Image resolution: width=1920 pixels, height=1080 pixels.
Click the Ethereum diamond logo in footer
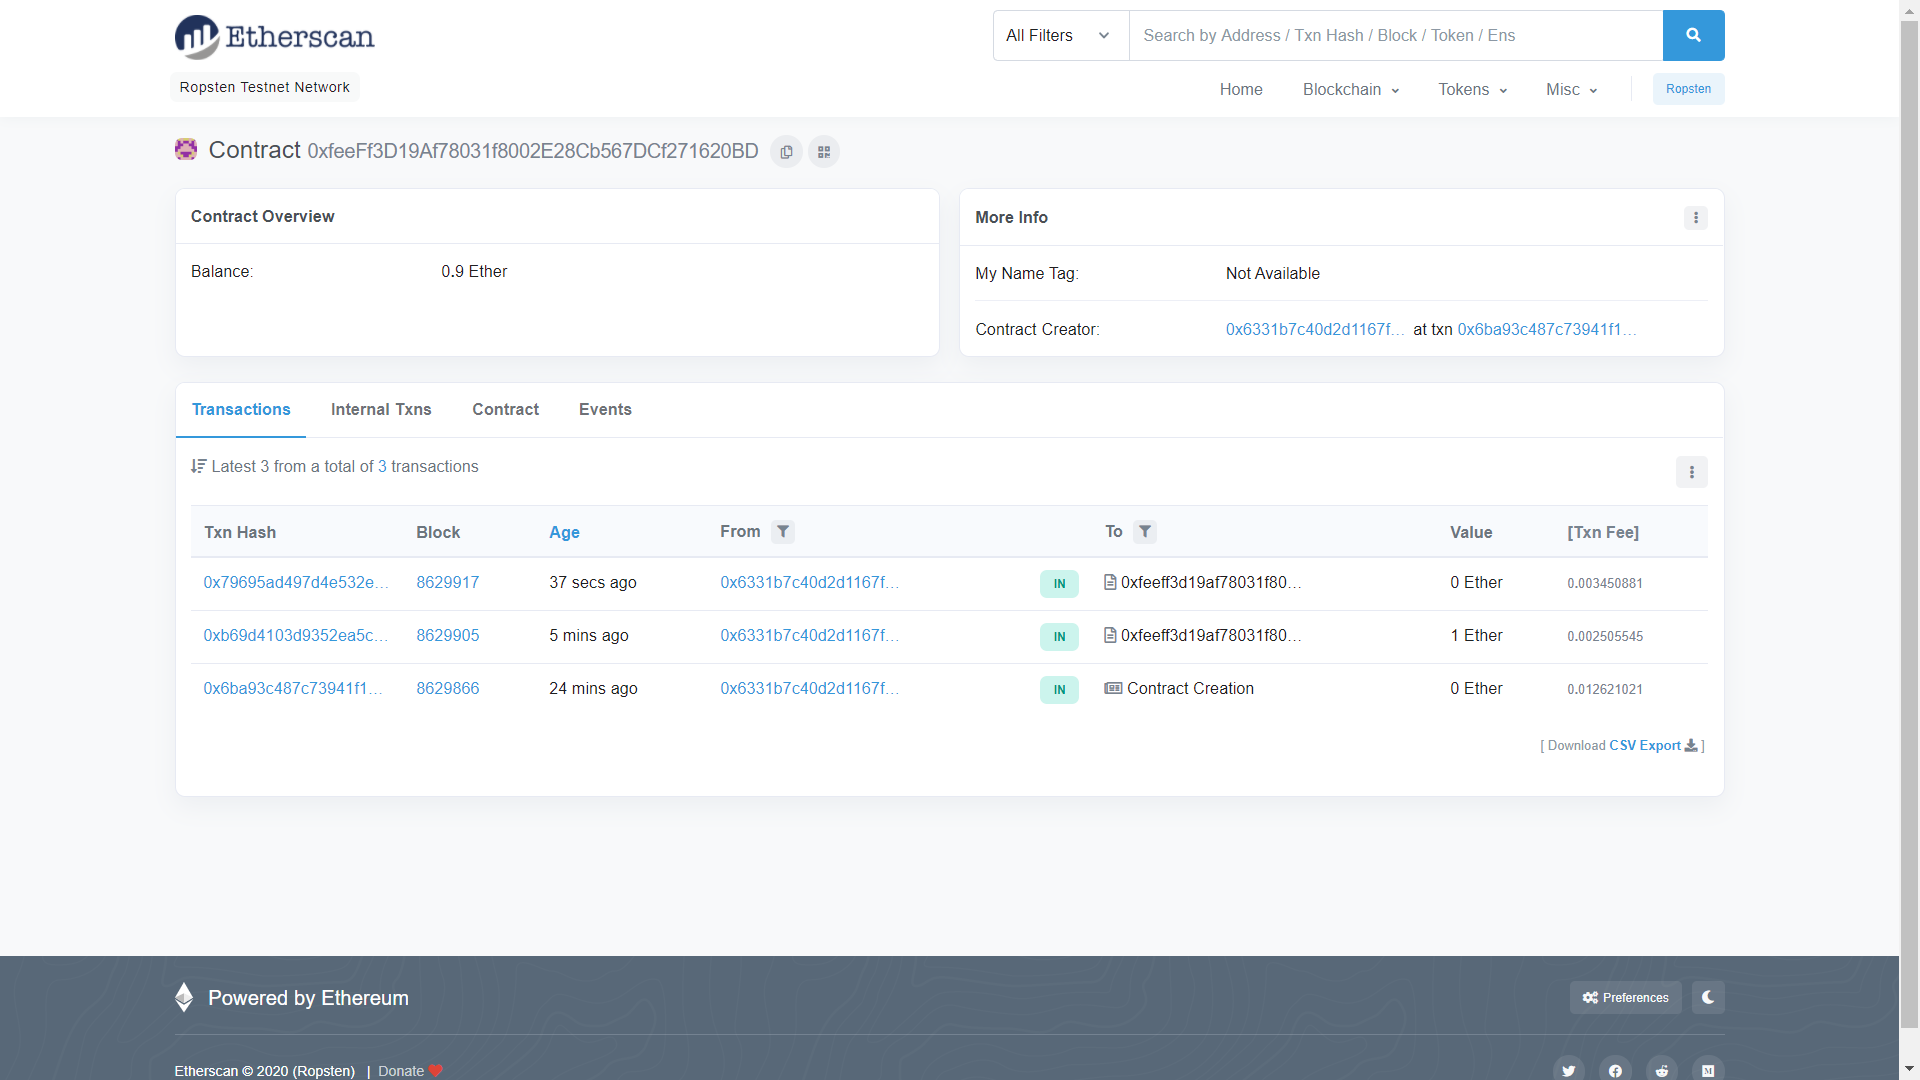click(x=184, y=997)
